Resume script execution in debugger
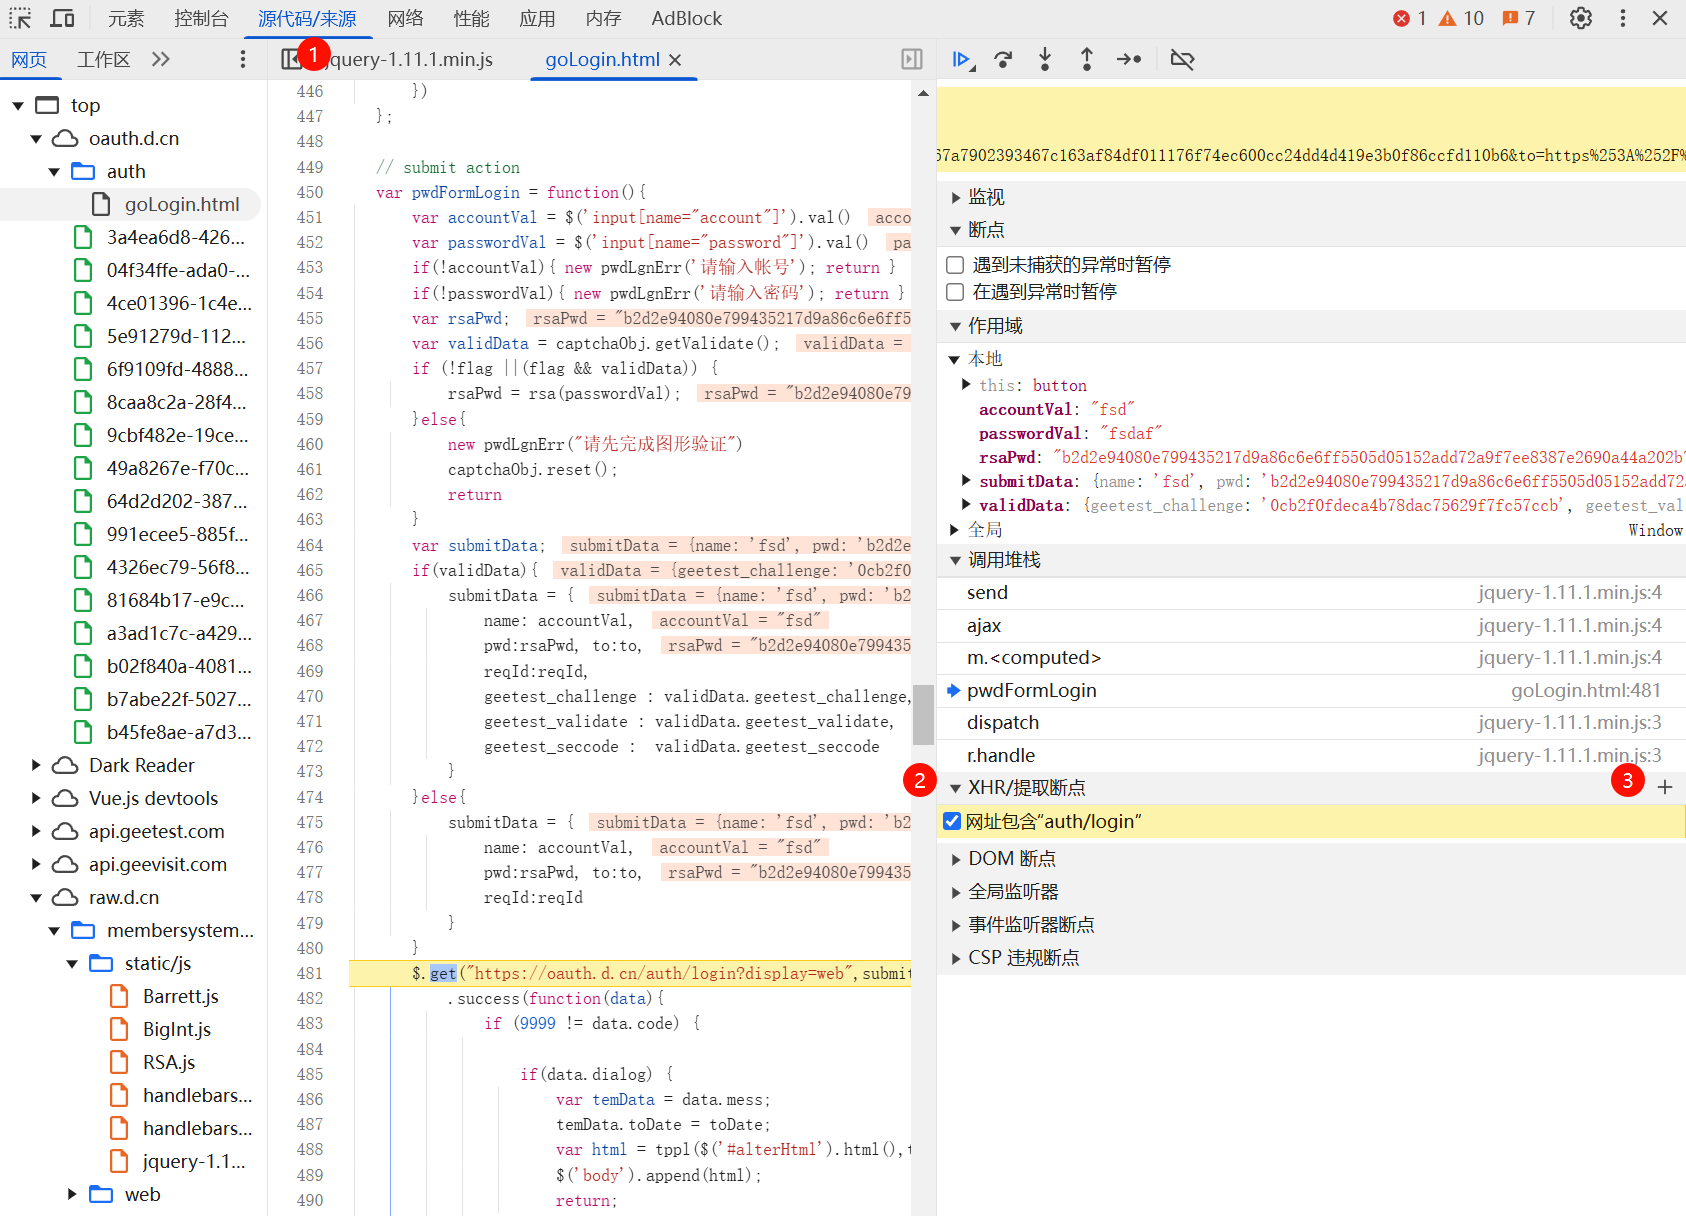The image size is (1686, 1216). point(961,60)
